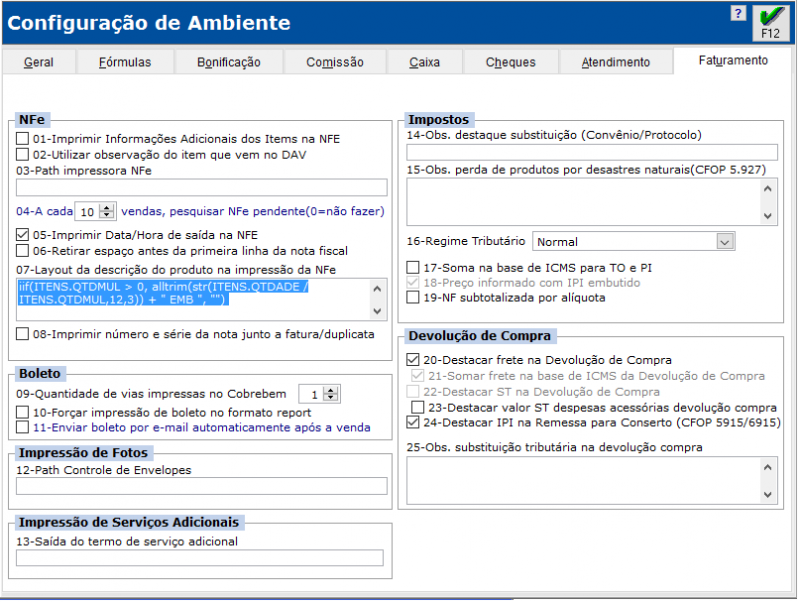Enable 19-NF subtotalizada por alíquota checkbox
This screenshot has width=800, height=602.
tap(414, 297)
